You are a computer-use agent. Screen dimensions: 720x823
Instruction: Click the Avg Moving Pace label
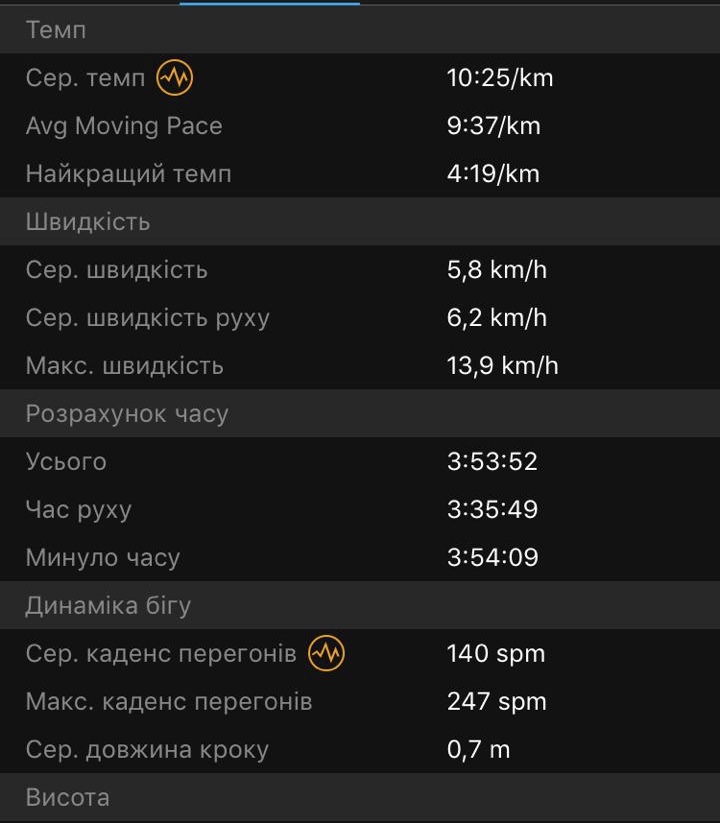coord(124,125)
